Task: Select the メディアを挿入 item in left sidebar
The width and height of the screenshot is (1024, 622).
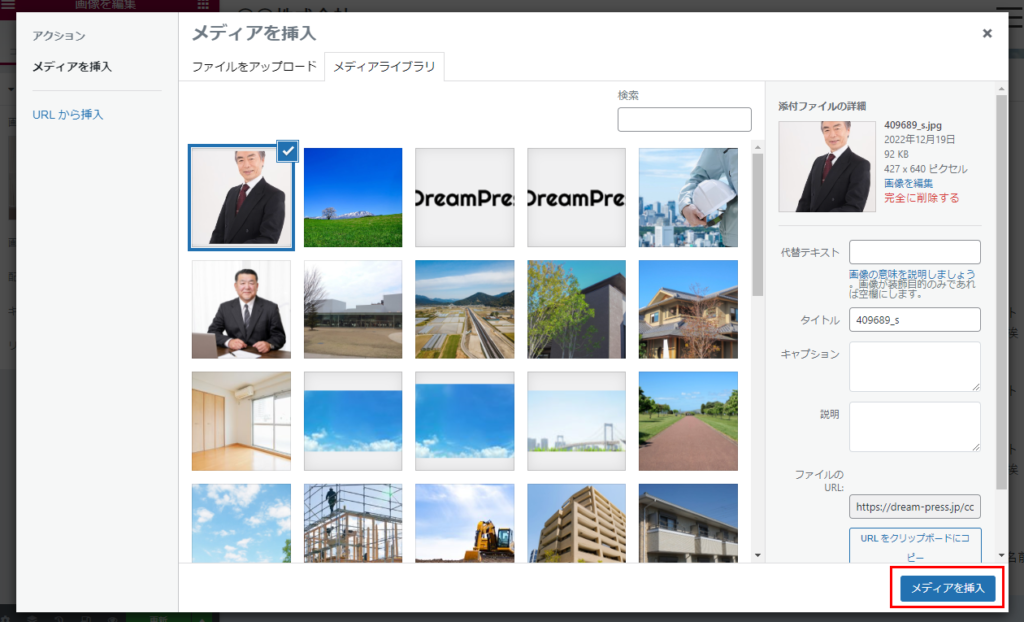Action: (72, 67)
